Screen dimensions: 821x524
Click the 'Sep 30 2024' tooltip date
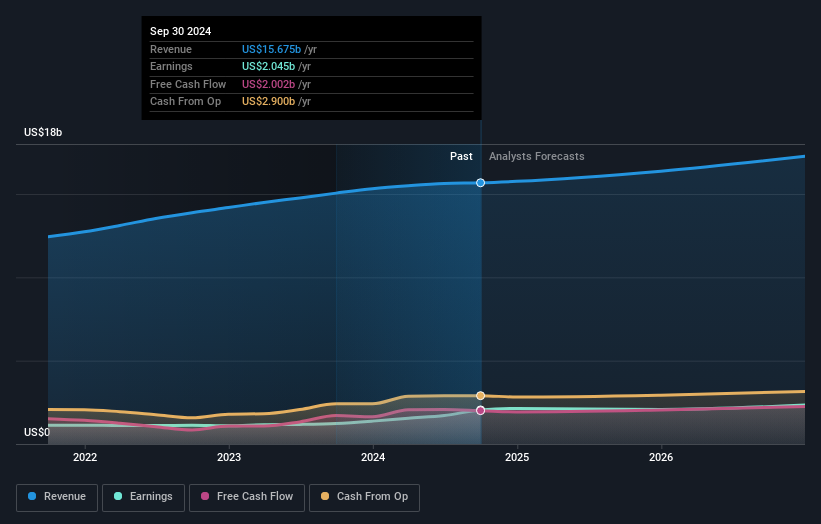(x=181, y=31)
